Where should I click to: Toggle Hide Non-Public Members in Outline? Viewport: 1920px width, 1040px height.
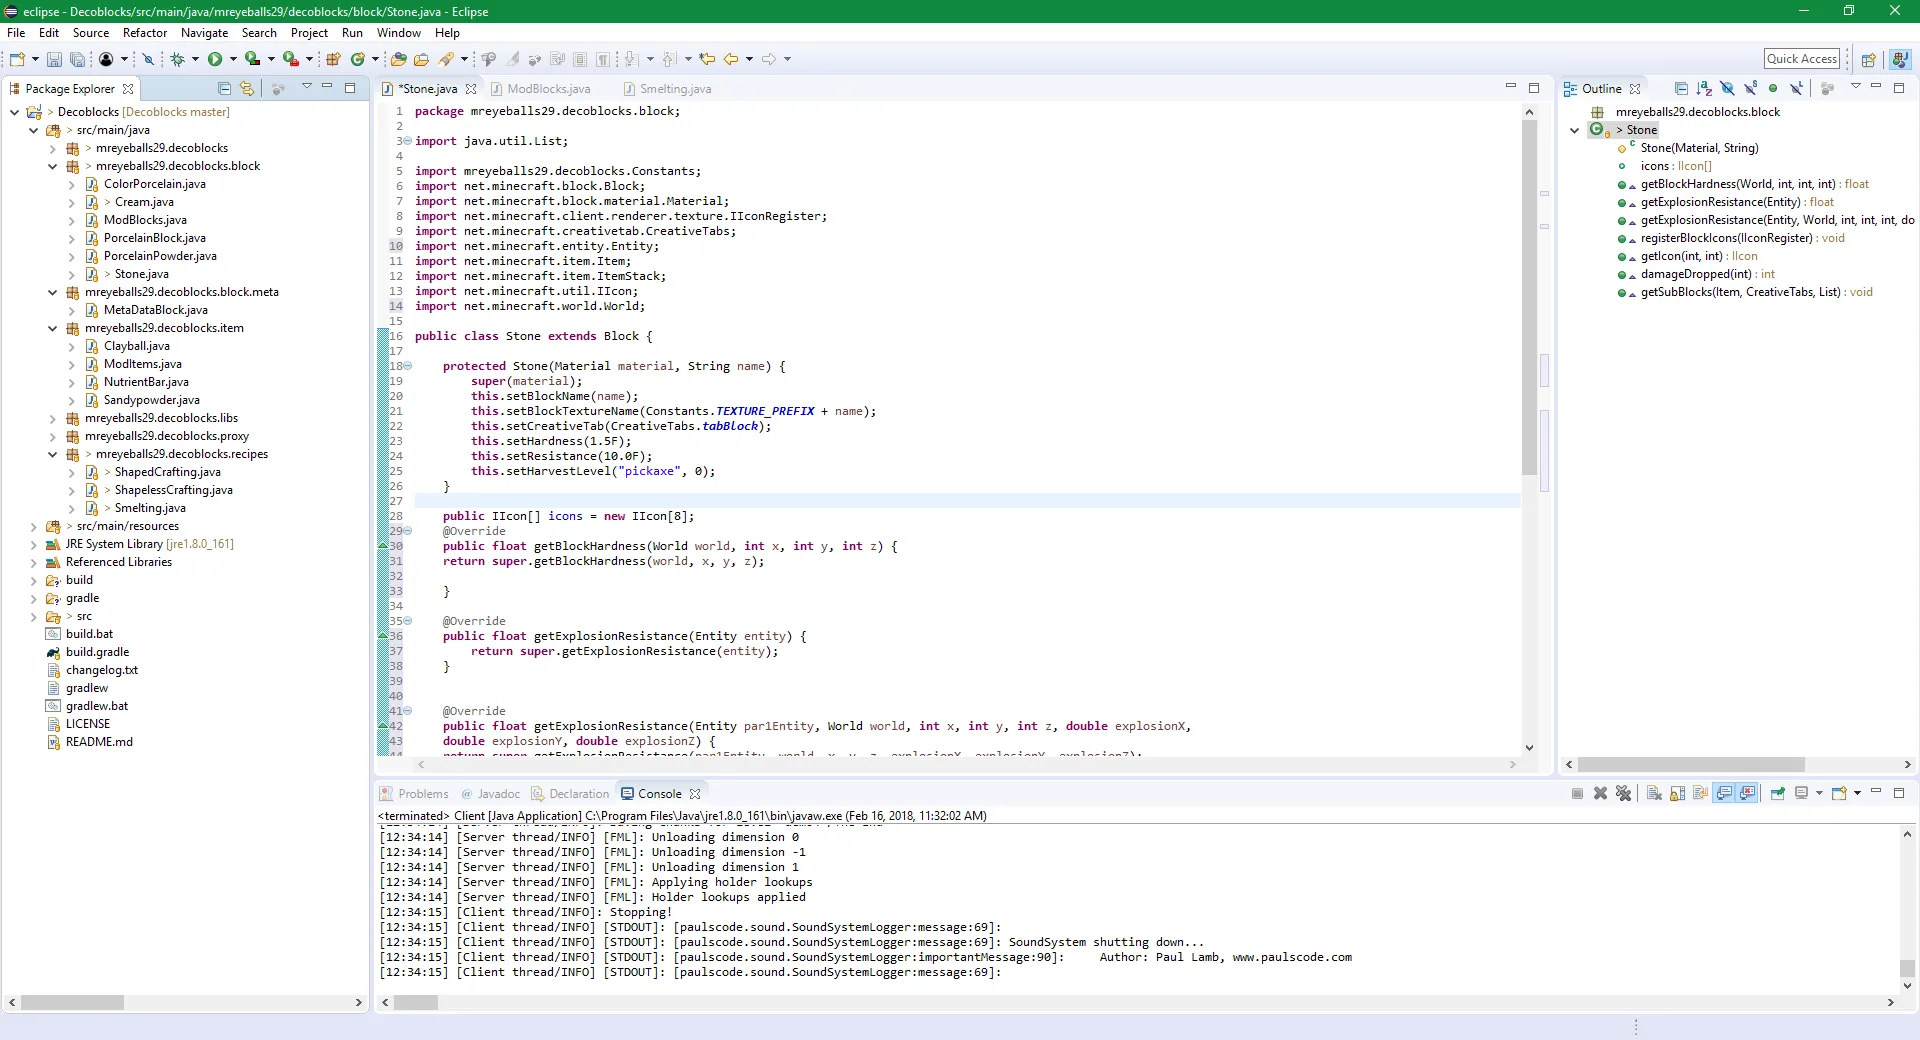(1773, 89)
